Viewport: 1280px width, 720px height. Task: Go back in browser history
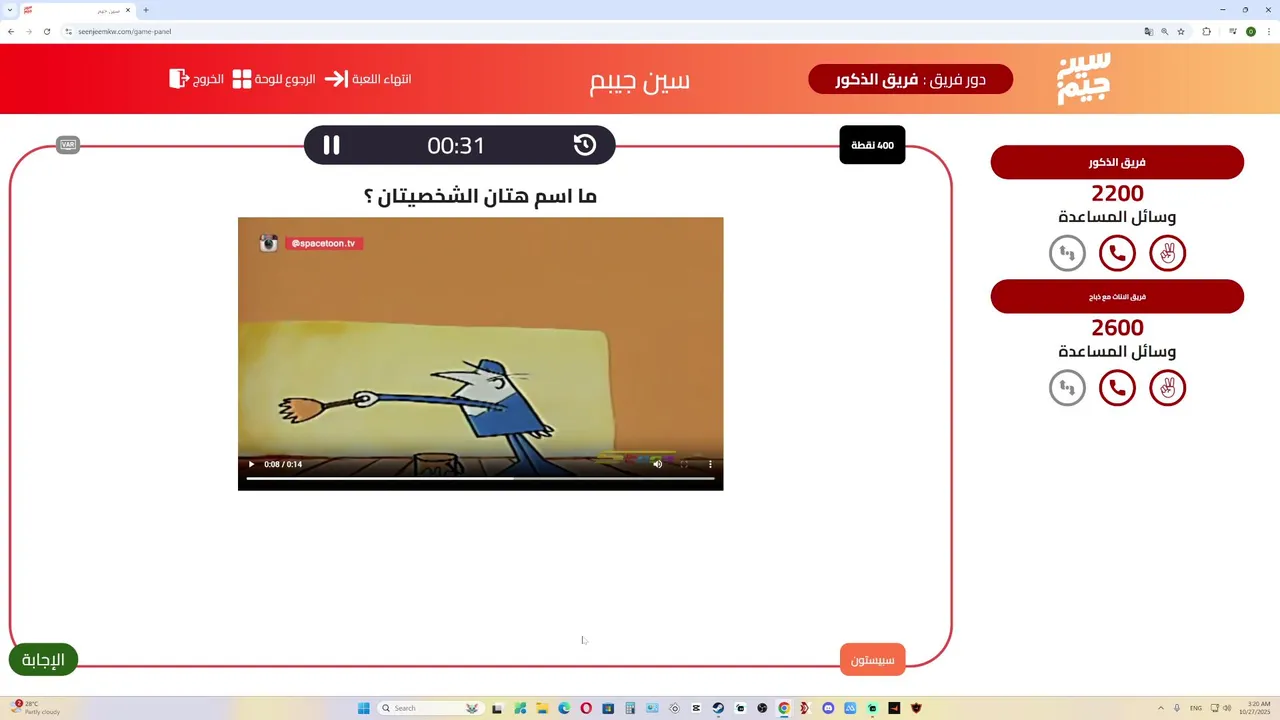[11, 31]
